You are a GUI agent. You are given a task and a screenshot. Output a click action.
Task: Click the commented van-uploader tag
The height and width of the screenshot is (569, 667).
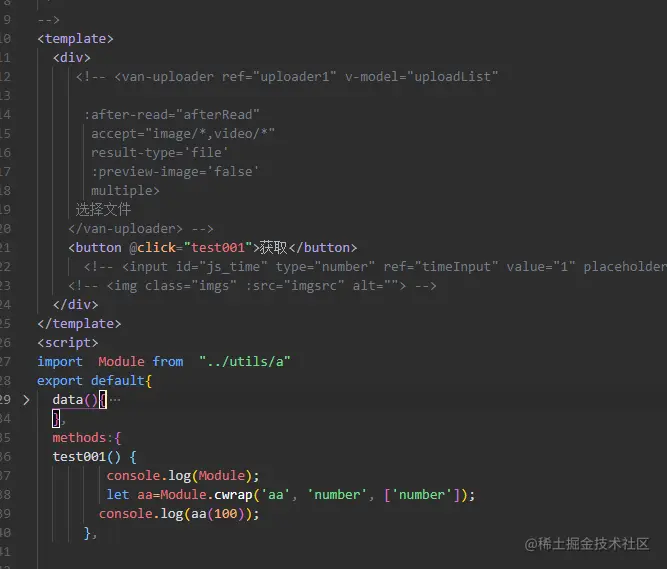coord(287,77)
